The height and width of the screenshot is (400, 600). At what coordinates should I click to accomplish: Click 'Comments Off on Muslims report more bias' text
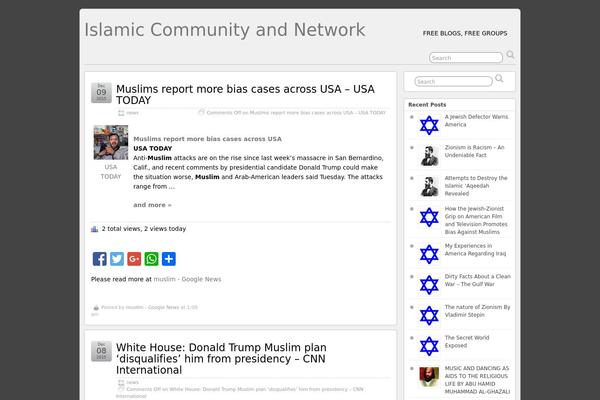[x=296, y=113]
